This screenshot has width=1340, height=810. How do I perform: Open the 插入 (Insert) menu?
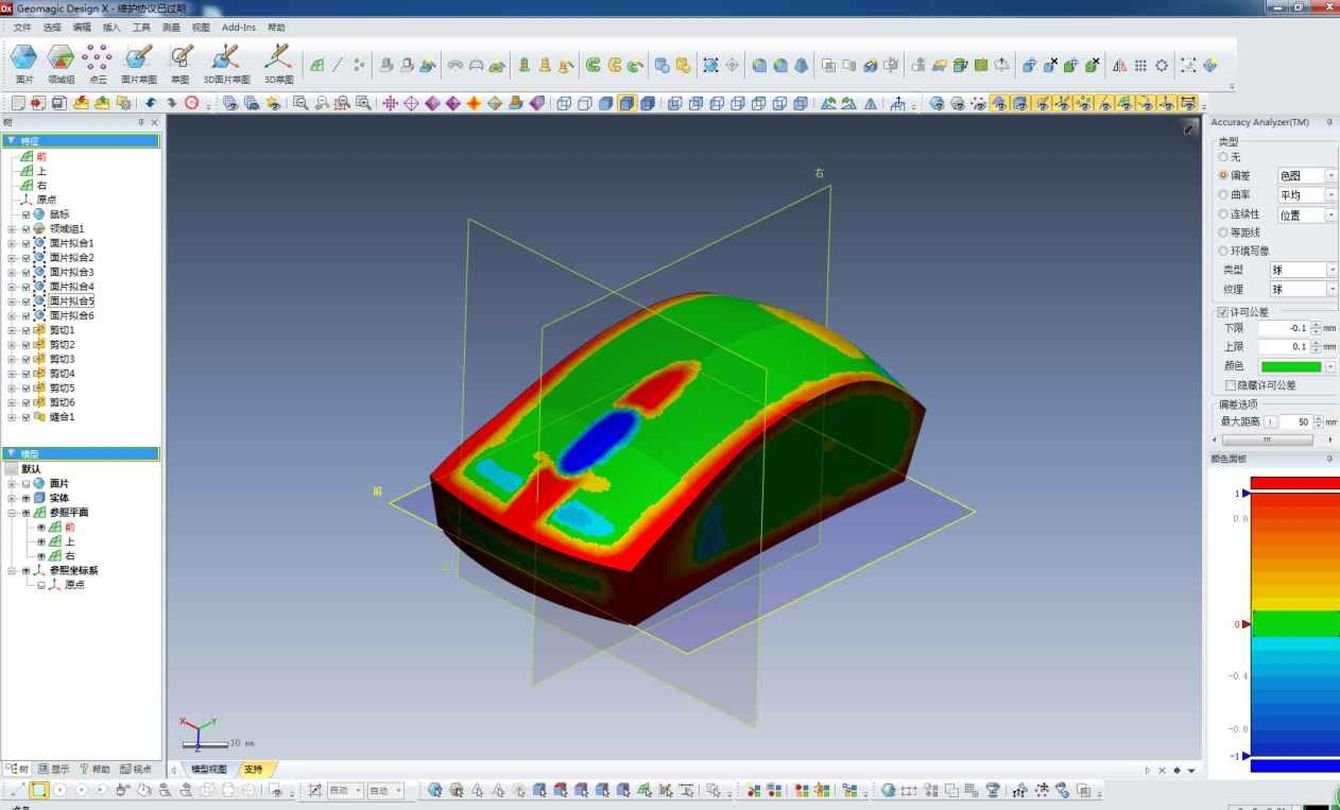coord(112,27)
